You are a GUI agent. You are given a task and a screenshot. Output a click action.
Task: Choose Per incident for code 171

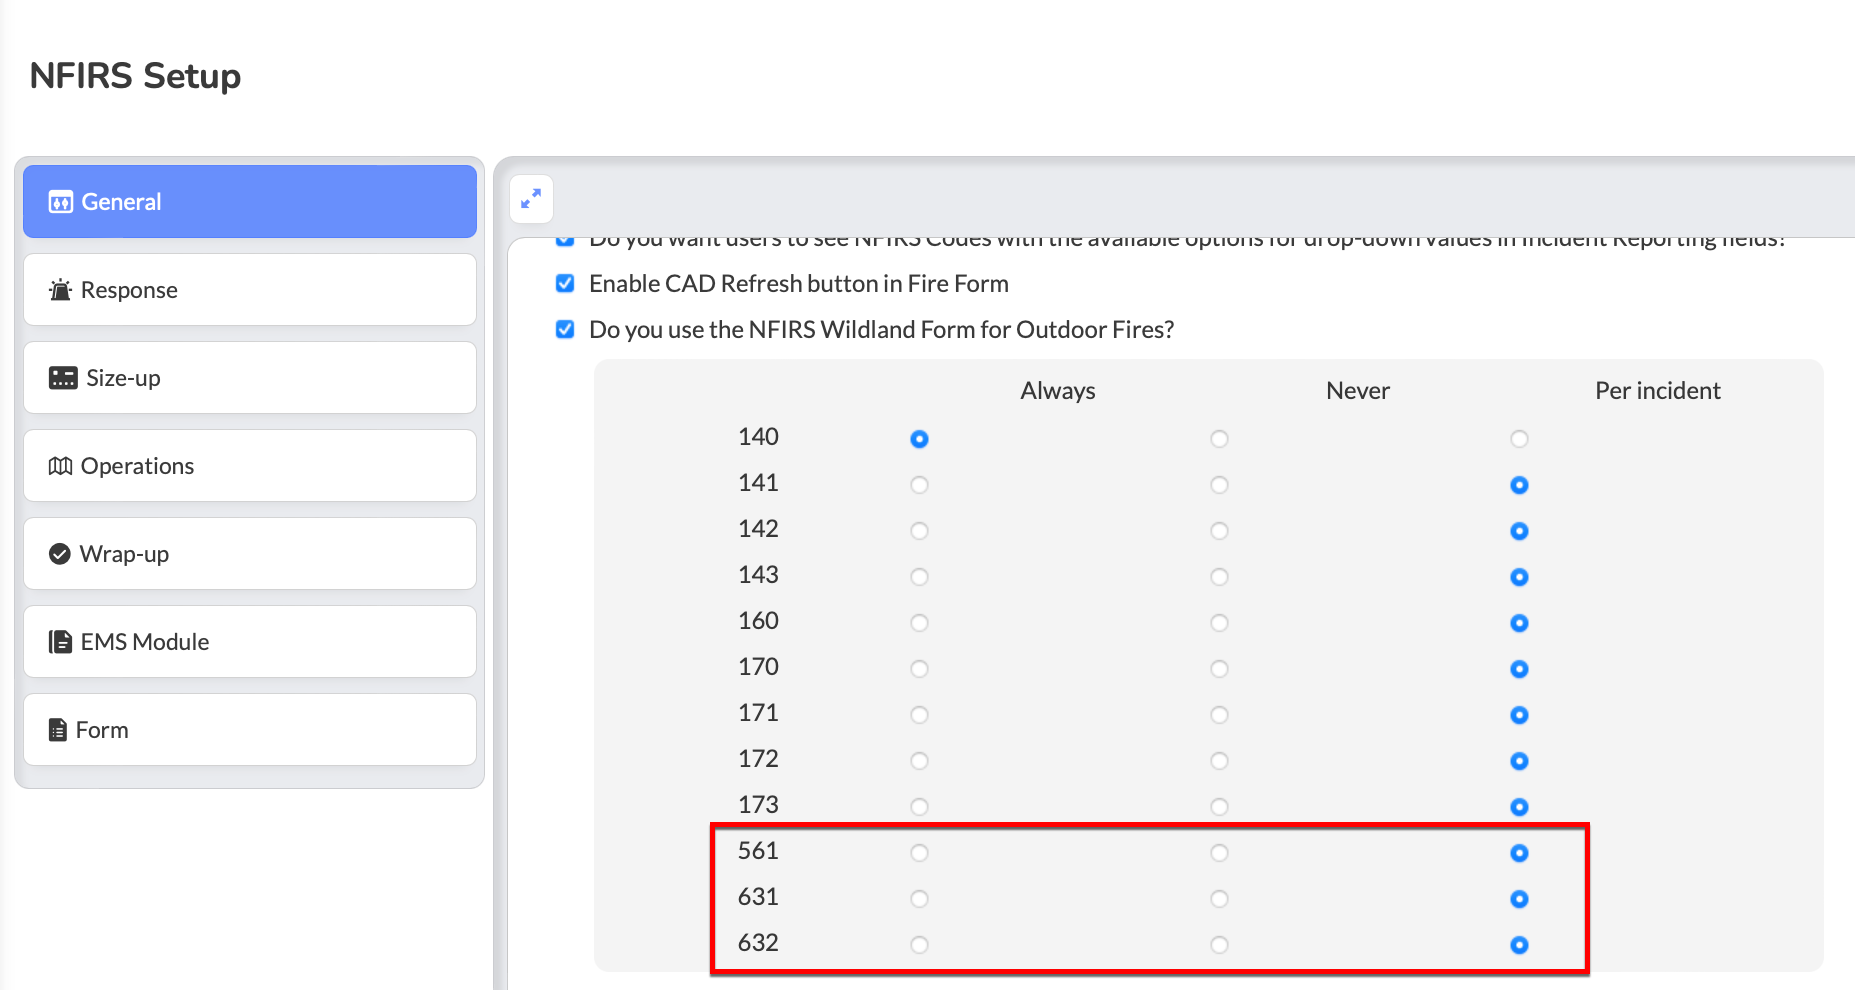tap(1519, 715)
